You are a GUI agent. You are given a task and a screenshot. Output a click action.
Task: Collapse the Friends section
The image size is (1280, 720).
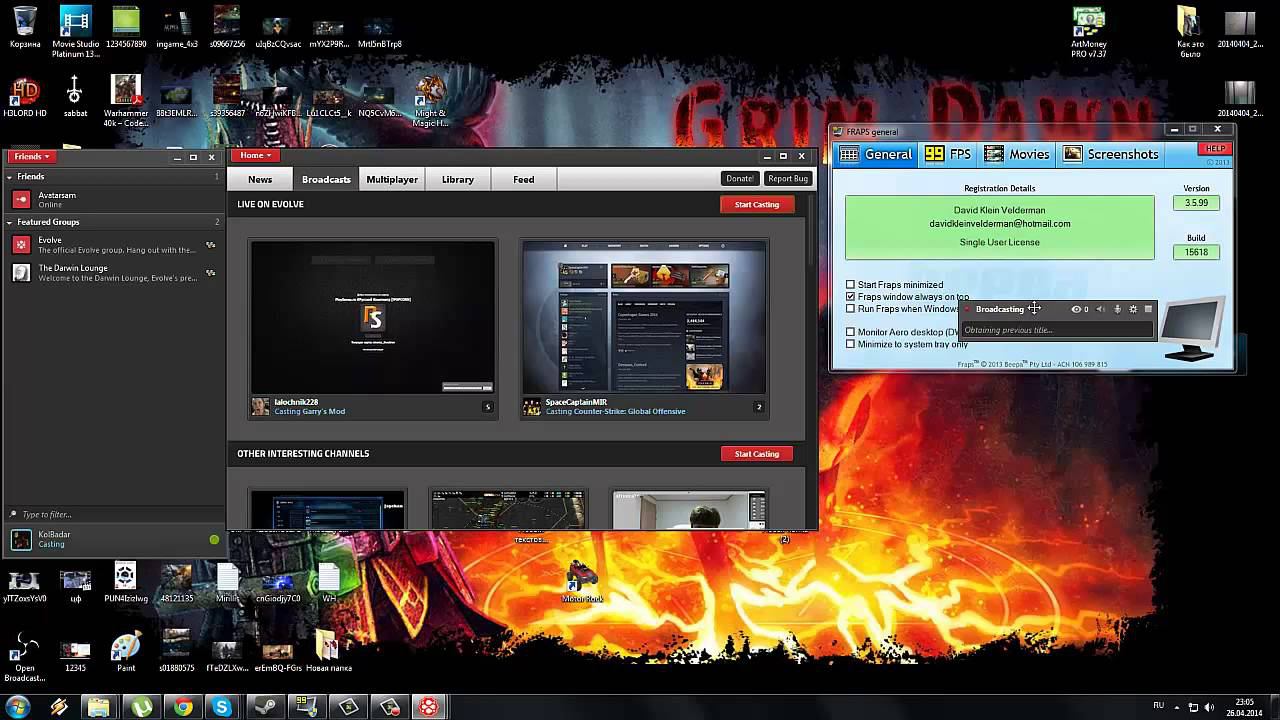click(x=10, y=177)
